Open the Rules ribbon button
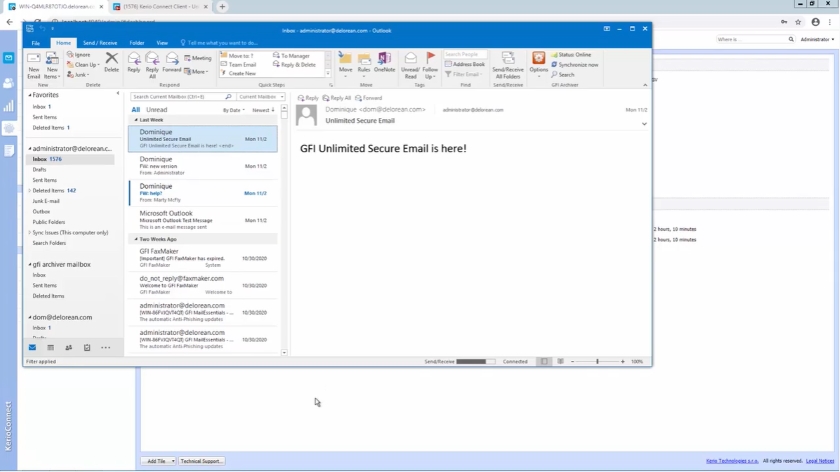 pos(364,65)
